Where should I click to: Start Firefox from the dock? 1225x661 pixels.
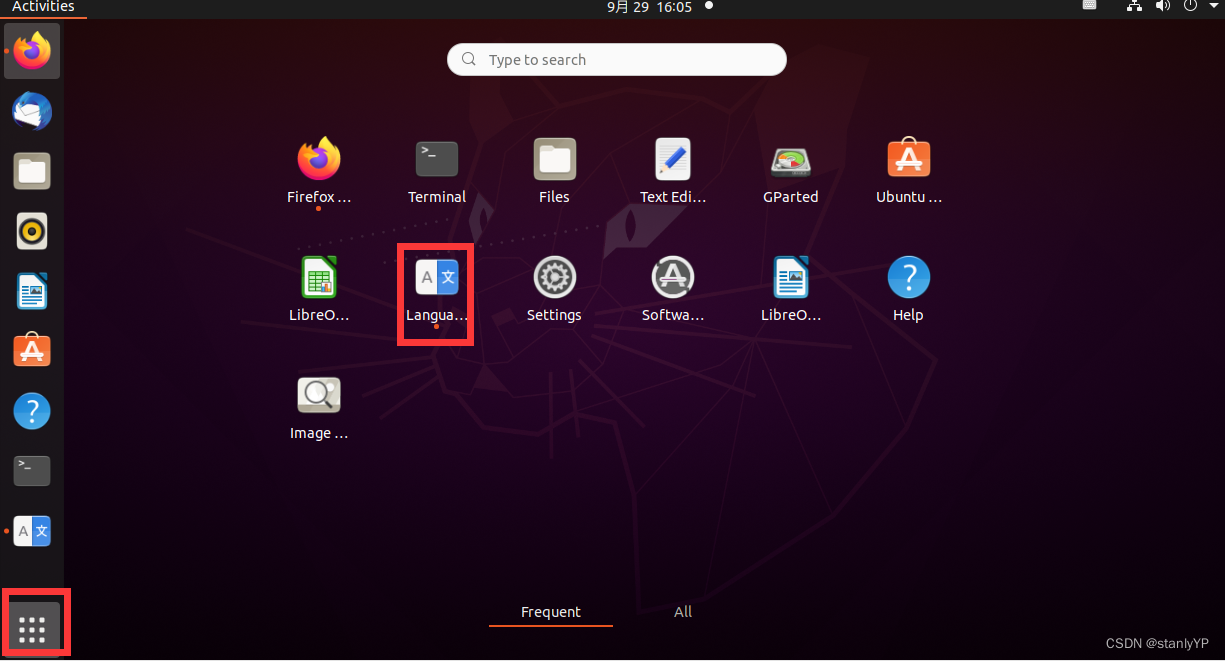[31, 51]
